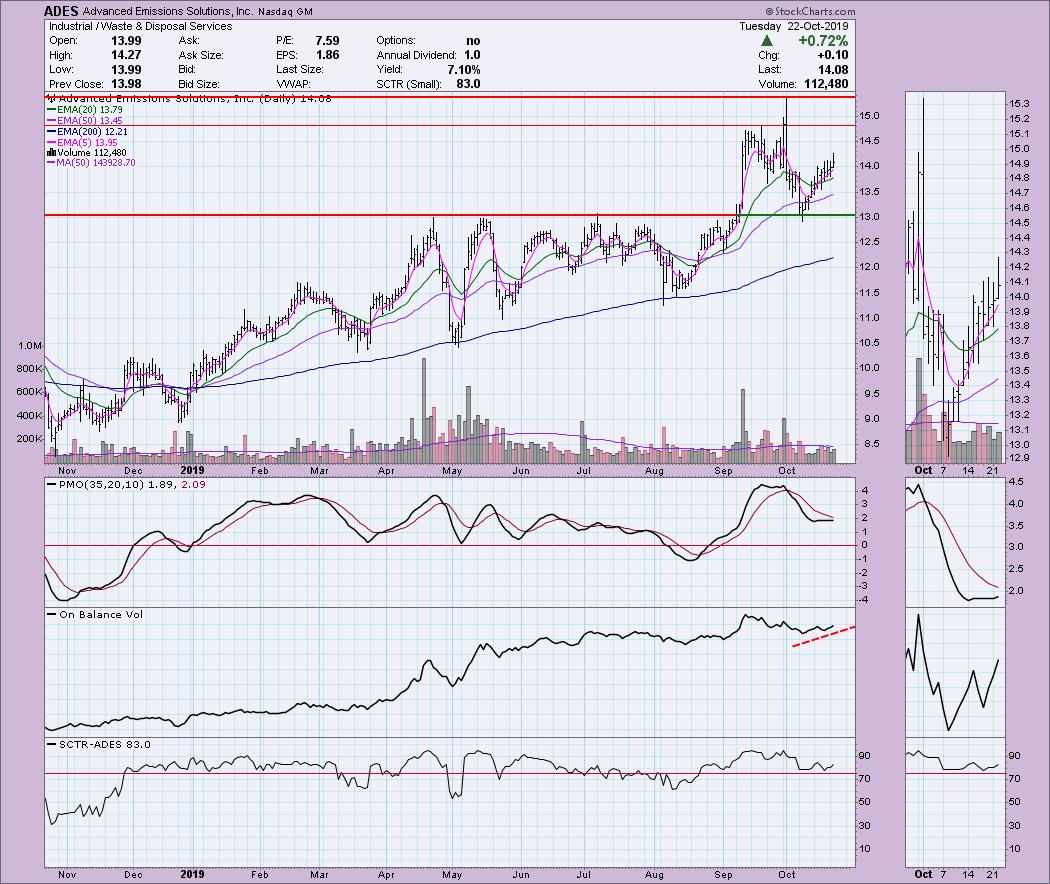Click the Sep label on the main time axis

point(722,468)
